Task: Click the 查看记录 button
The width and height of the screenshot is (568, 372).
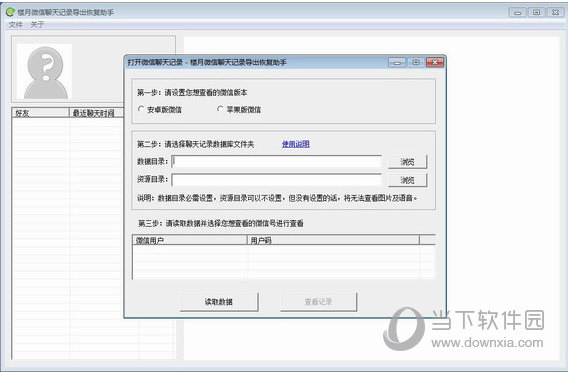Action: pos(318,302)
